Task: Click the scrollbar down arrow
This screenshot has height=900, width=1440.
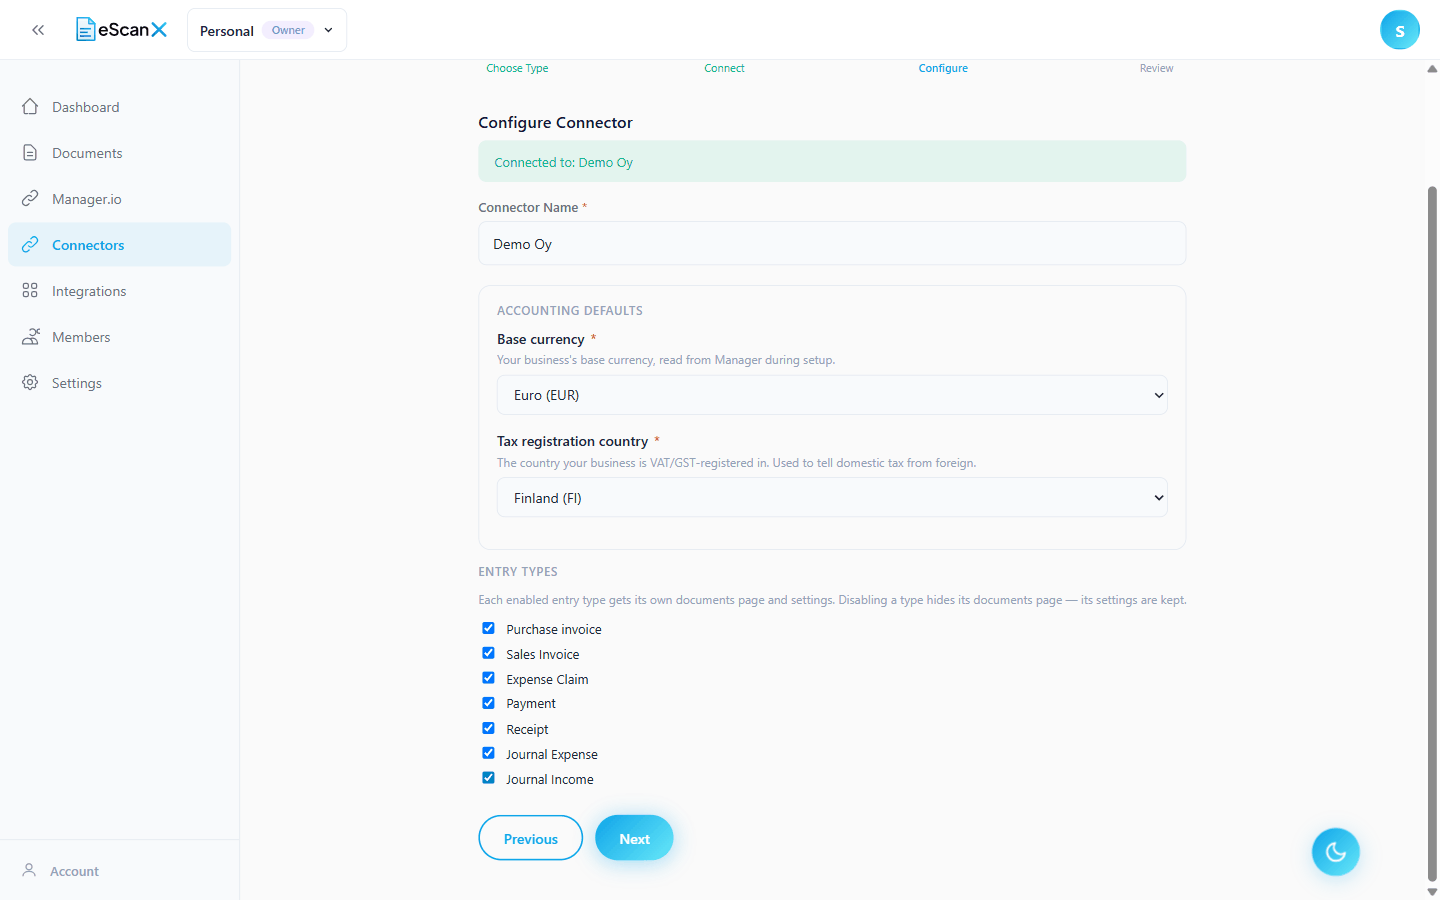Action: 1432,891
